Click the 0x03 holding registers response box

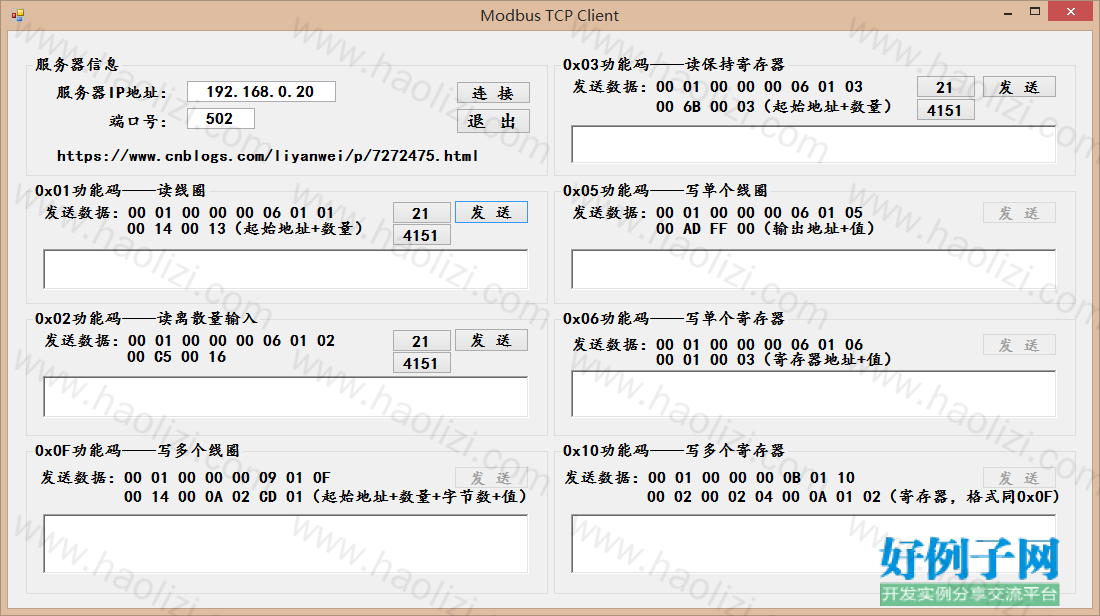pyautogui.click(x=814, y=144)
